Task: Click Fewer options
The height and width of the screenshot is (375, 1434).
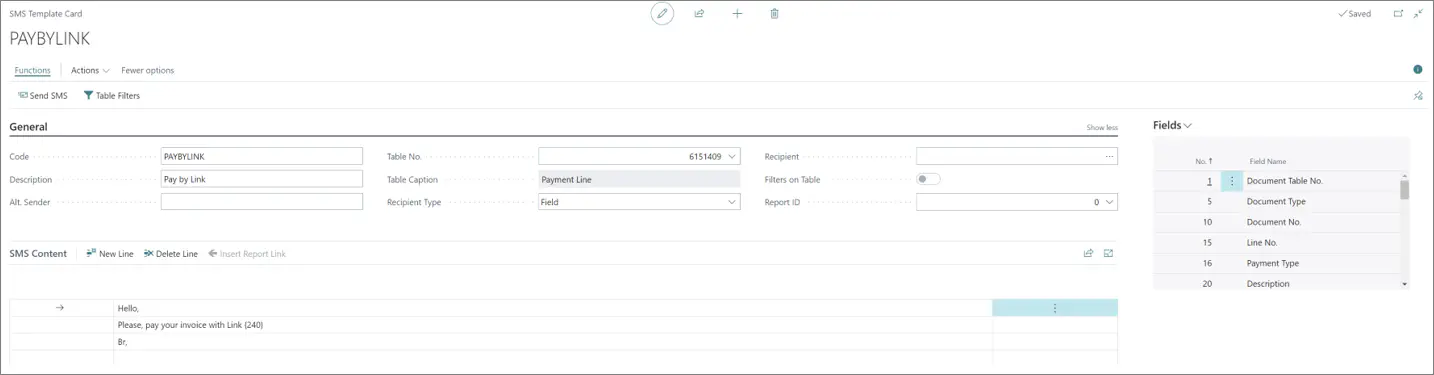Action: pyautogui.click(x=147, y=70)
